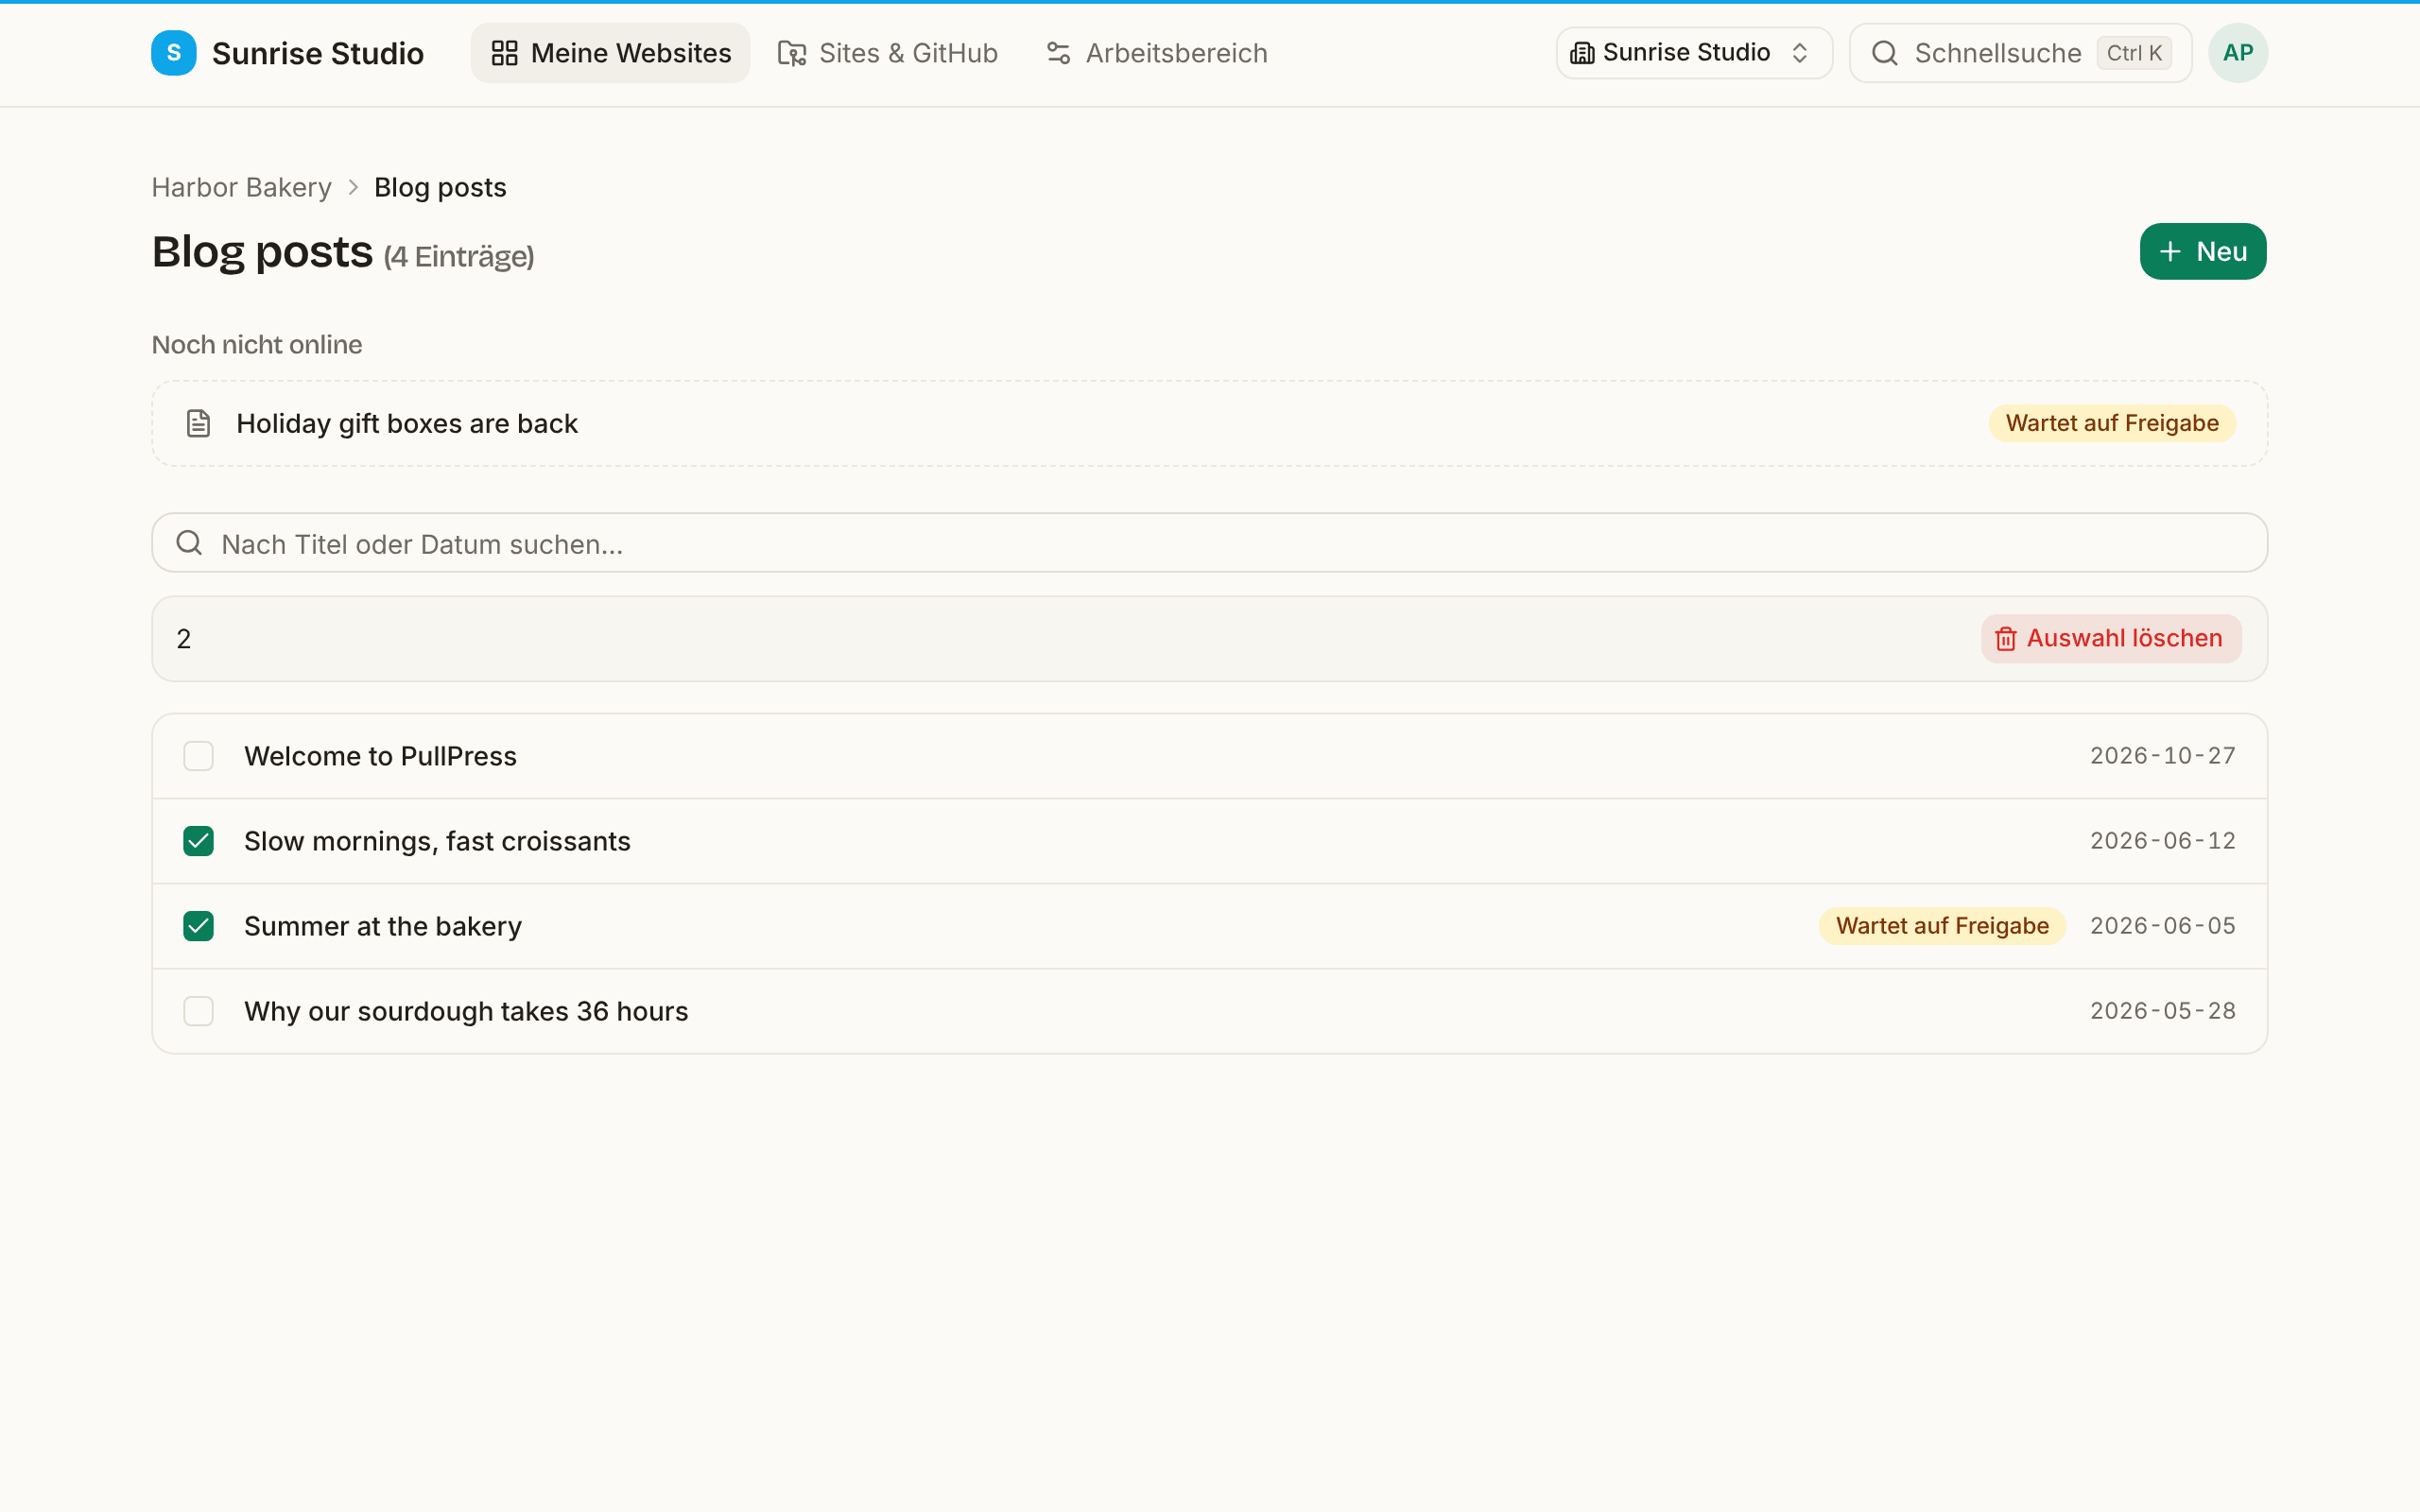Open the Meine Websites tab
This screenshot has height=1512, width=2420.
pyautogui.click(x=610, y=53)
